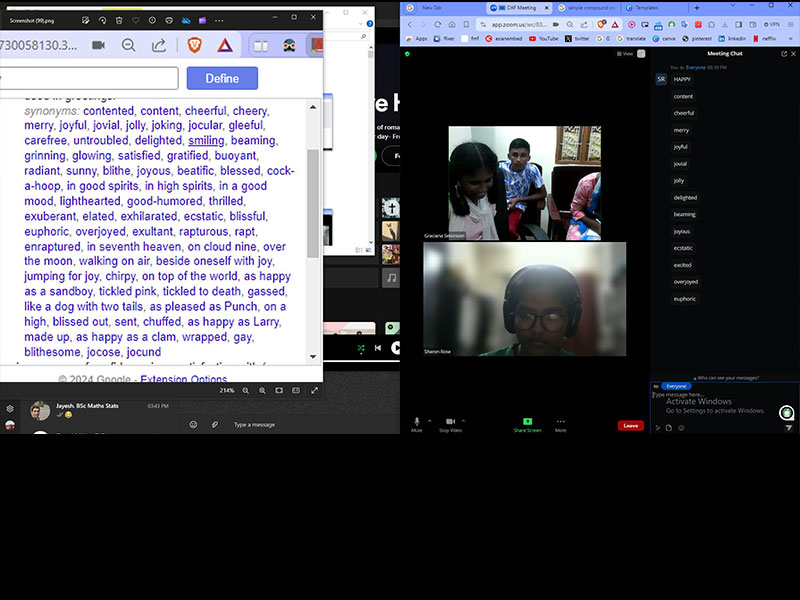Open emoji picker in the messaging app
The image size is (800, 600).
click(x=193, y=424)
